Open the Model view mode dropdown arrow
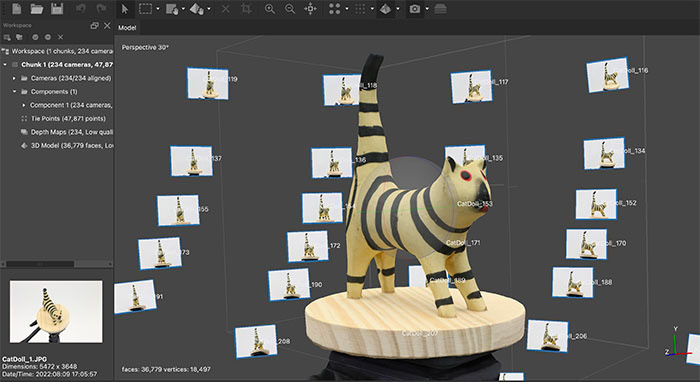Screen dimensions: 700x382 tap(398, 9)
